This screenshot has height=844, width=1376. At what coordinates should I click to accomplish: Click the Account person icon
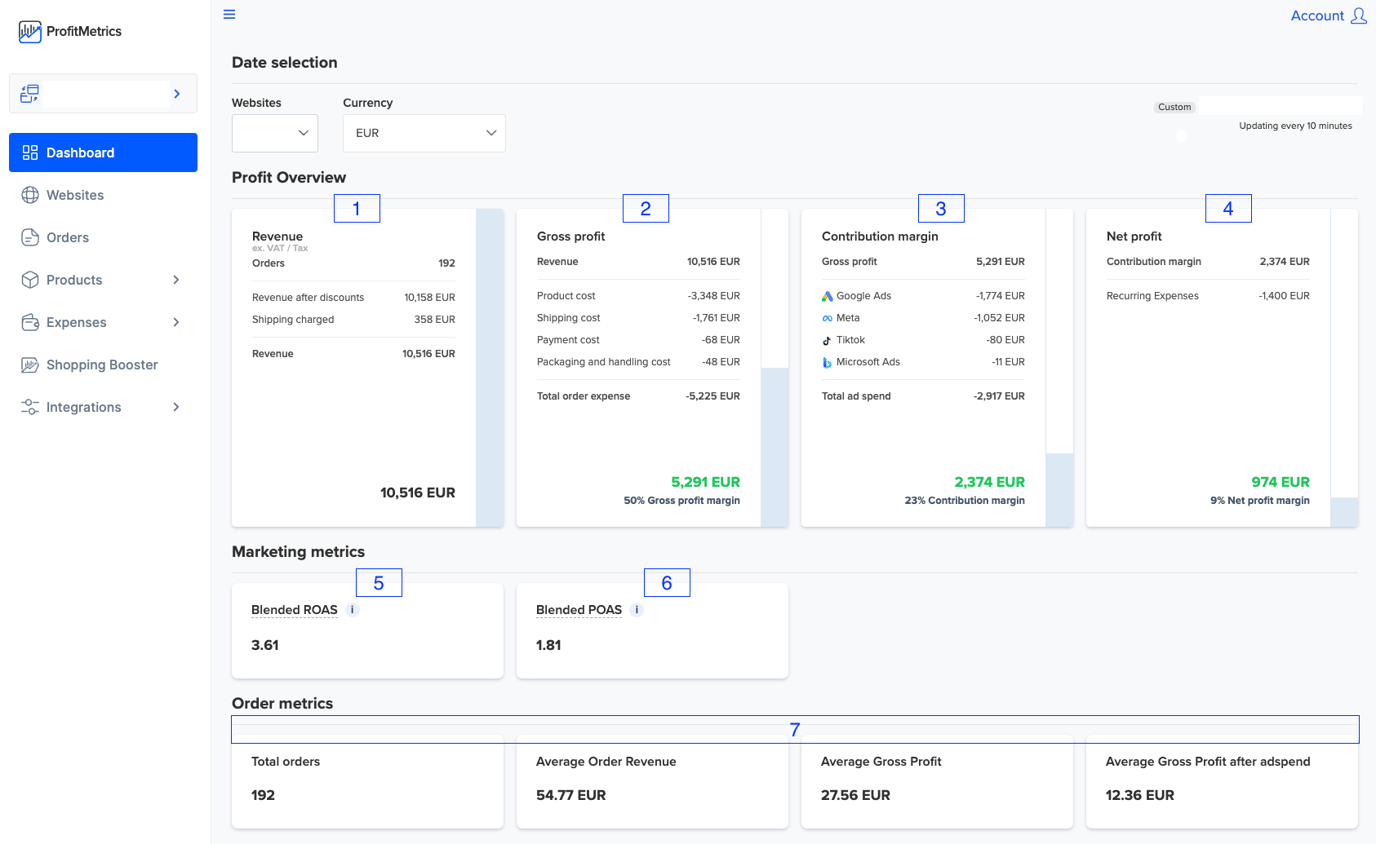(x=1358, y=15)
